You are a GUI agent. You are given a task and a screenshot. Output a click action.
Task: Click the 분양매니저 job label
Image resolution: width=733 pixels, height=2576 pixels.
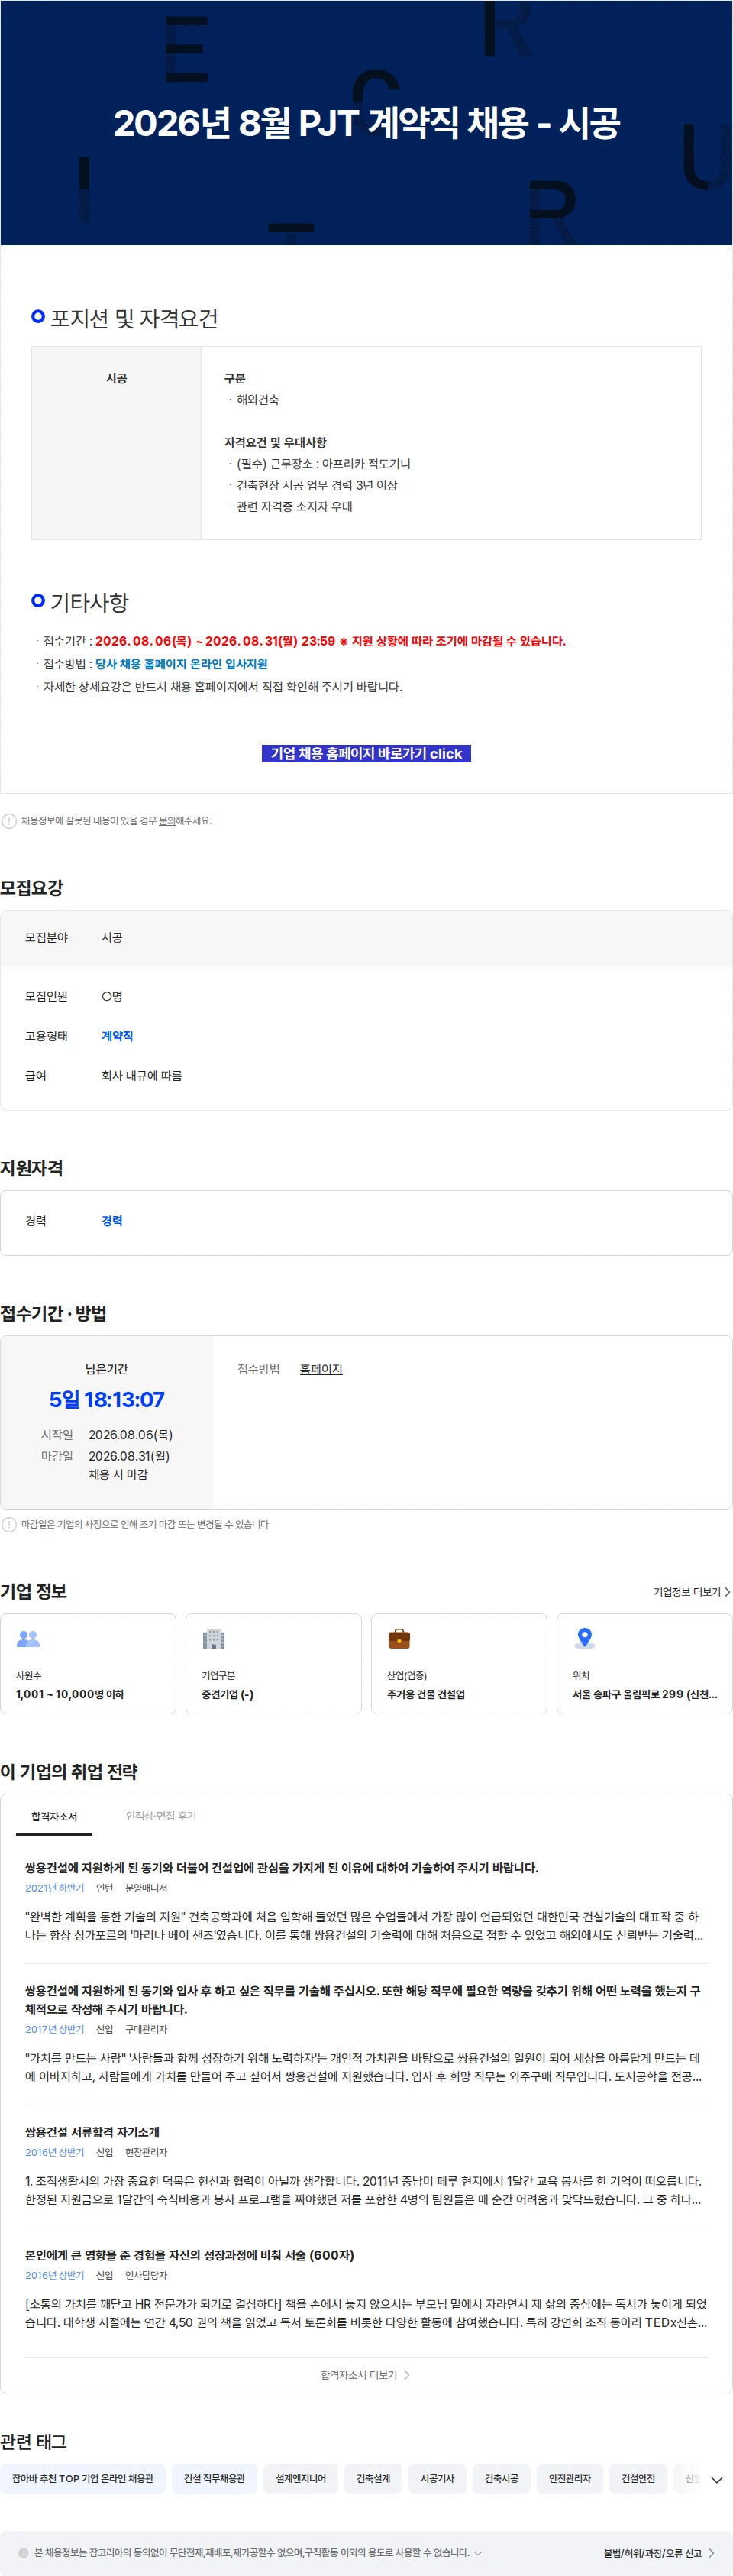[146, 1888]
